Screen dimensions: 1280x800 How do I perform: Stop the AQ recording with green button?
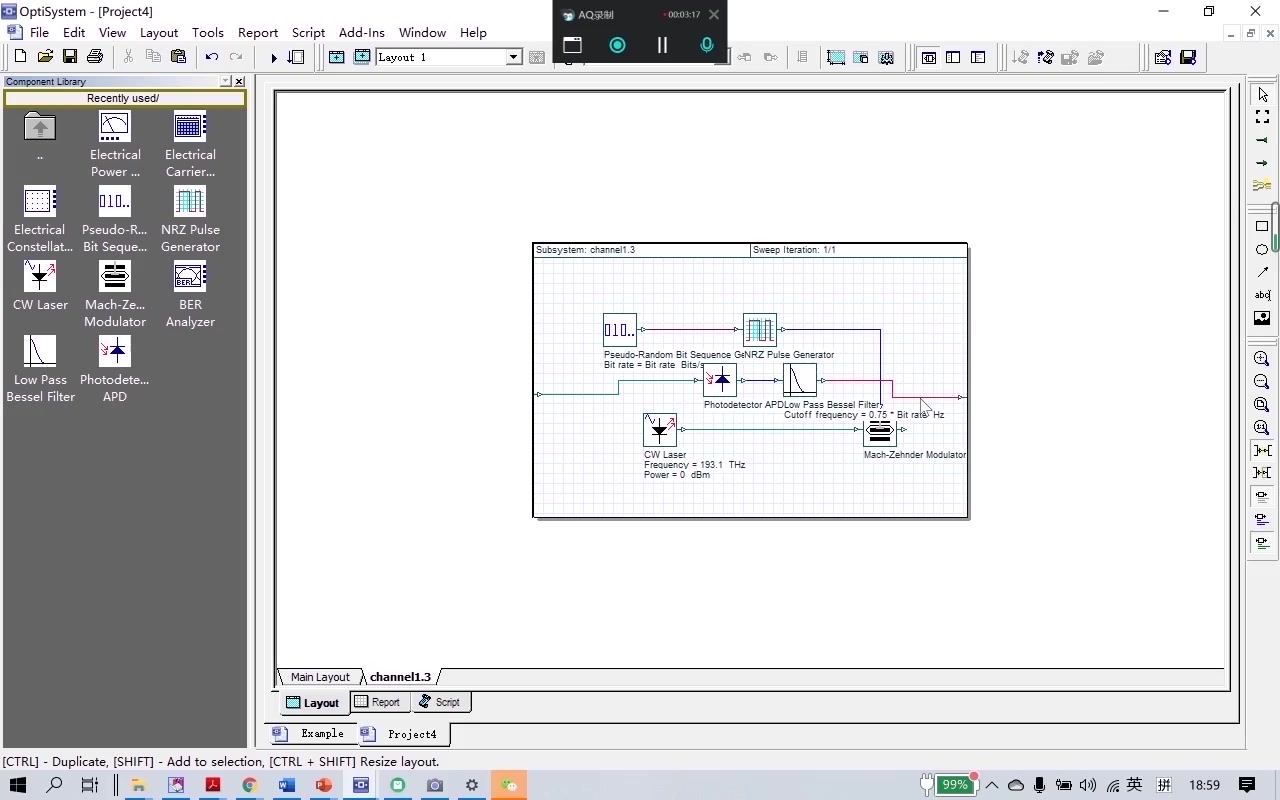617,45
